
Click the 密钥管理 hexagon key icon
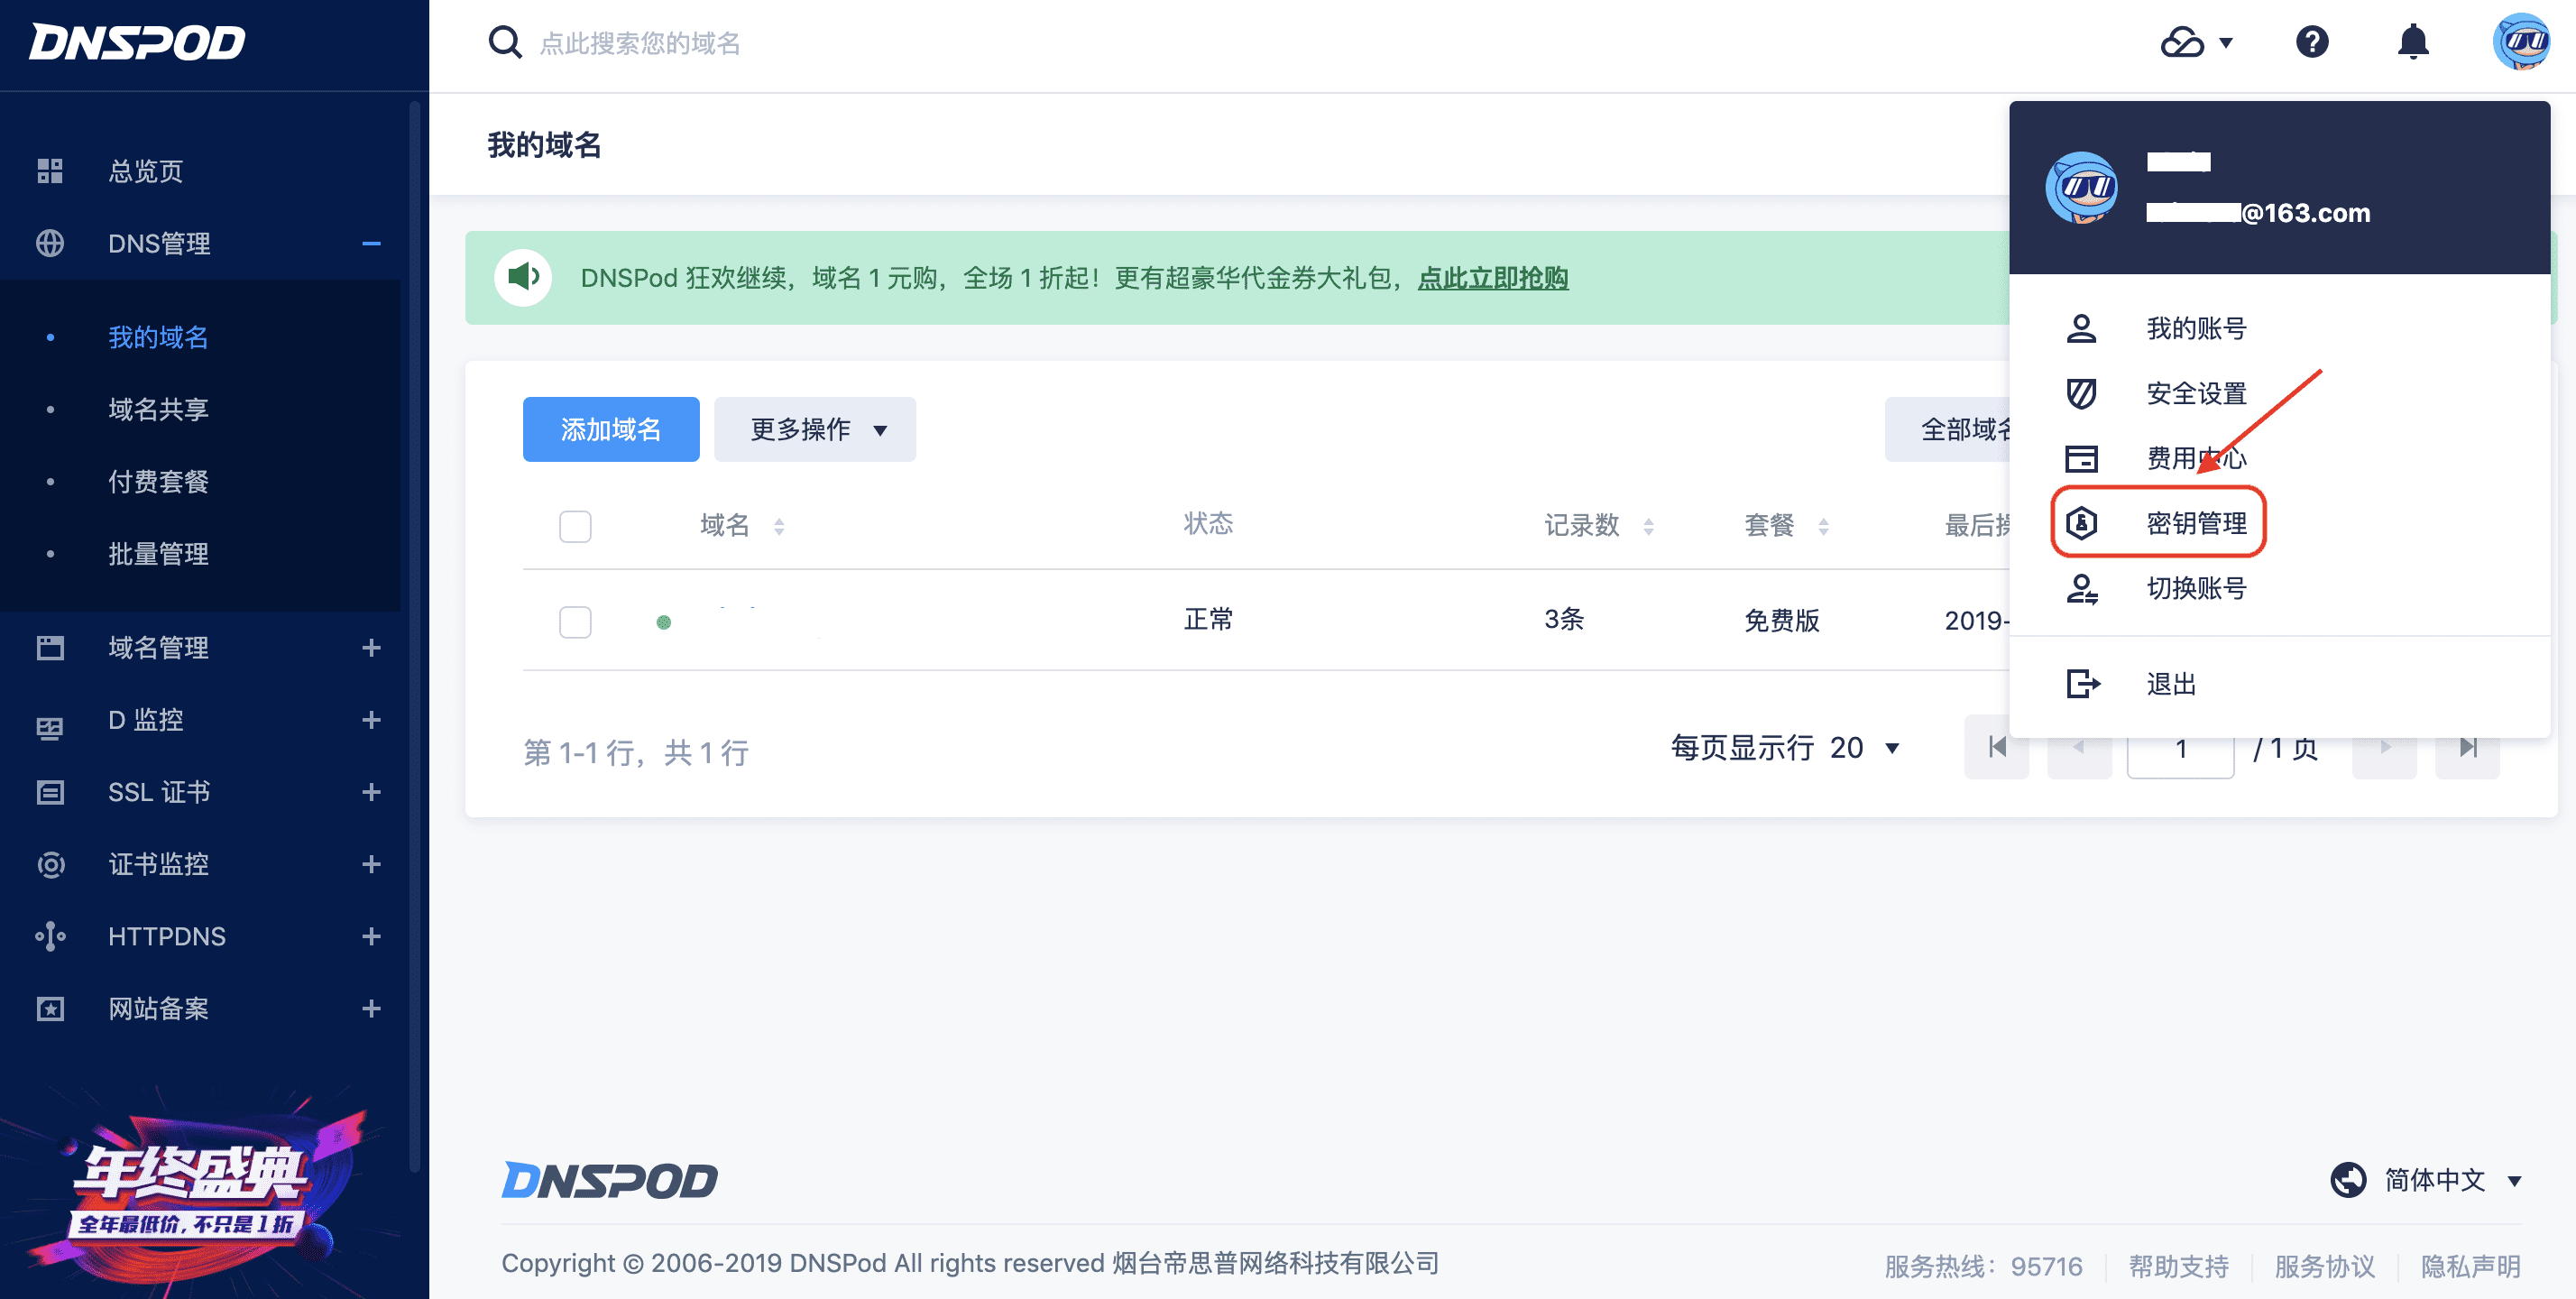click(x=2081, y=522)
